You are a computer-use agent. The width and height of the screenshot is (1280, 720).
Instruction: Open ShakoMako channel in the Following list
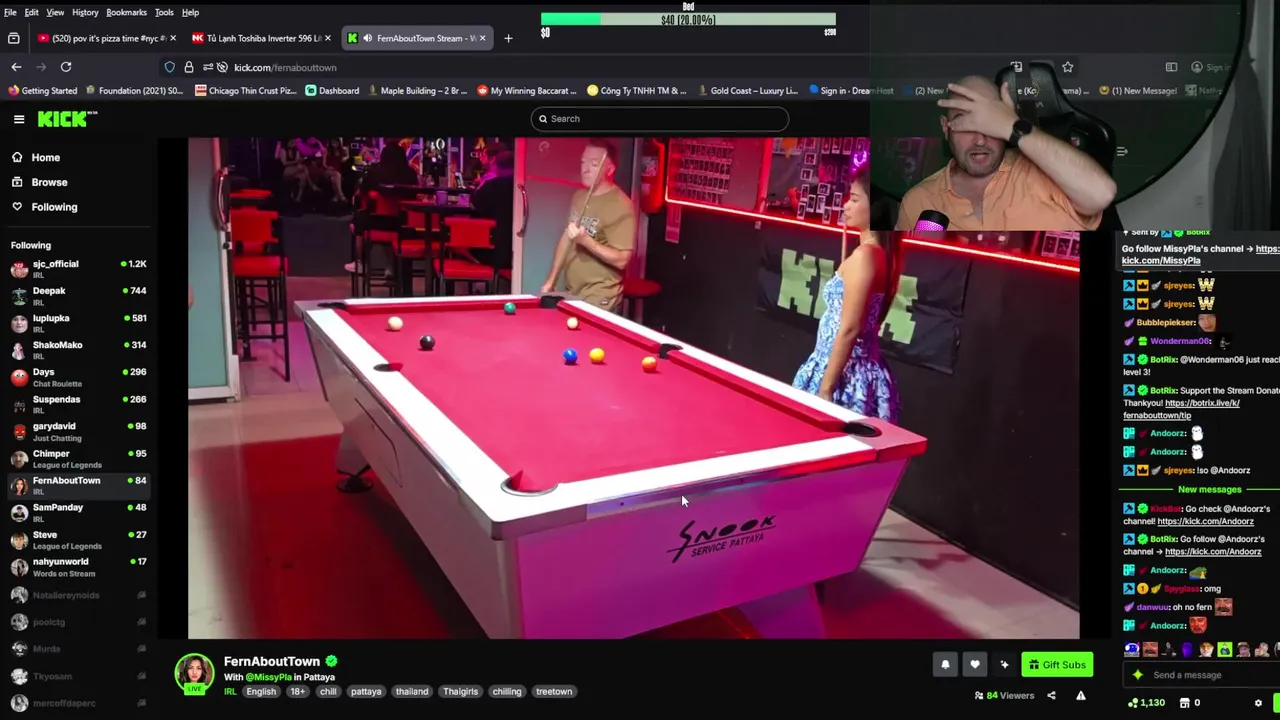78,349
